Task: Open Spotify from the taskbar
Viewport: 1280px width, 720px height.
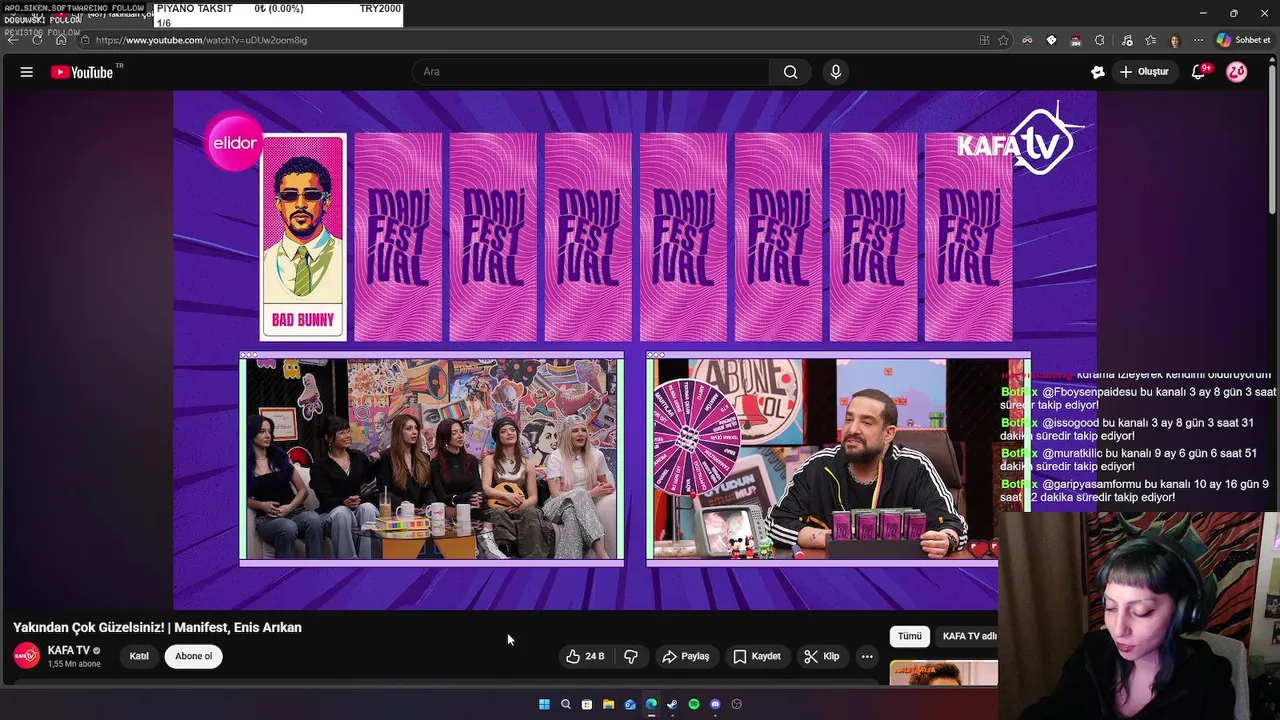Action: click(x=694, y=704)
